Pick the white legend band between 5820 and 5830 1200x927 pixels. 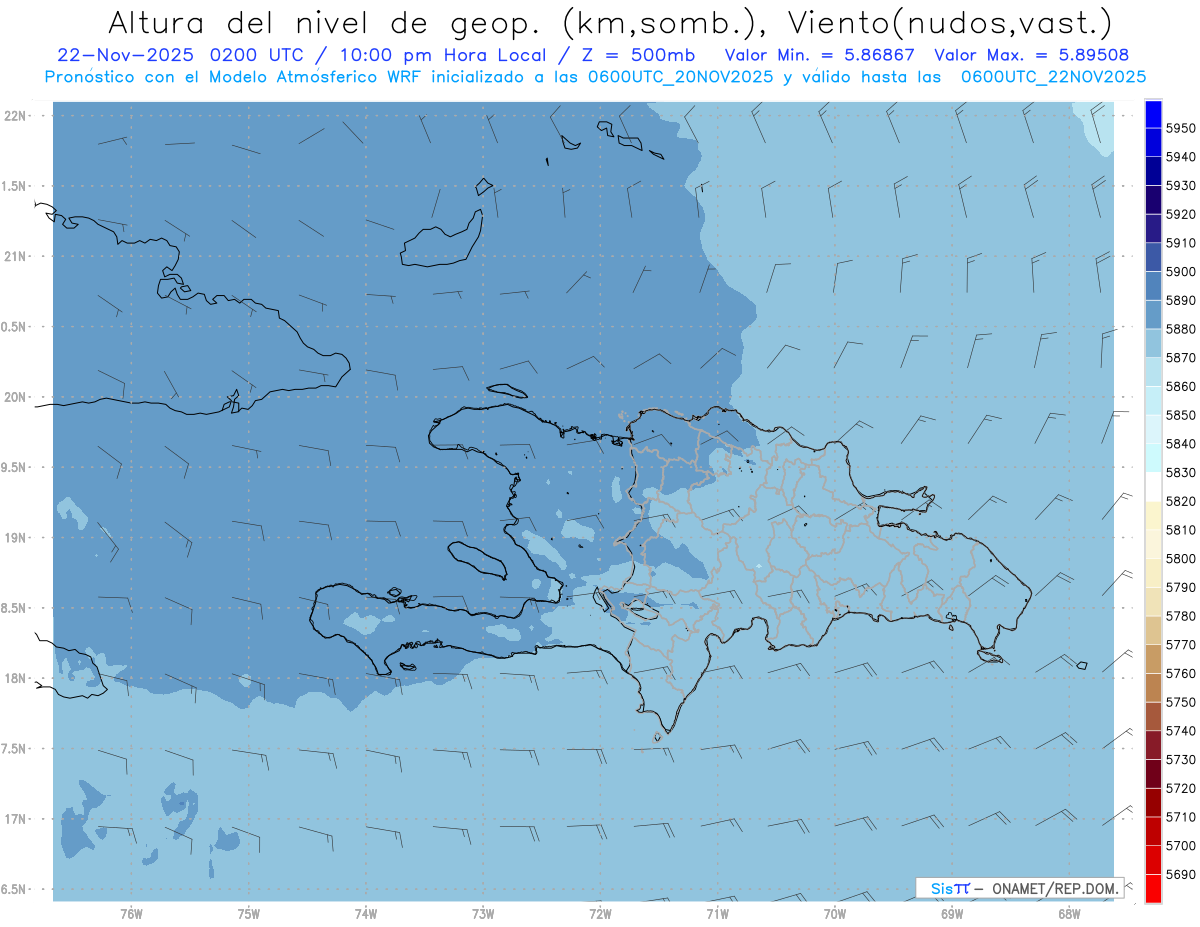click(x=1153, y=486)
